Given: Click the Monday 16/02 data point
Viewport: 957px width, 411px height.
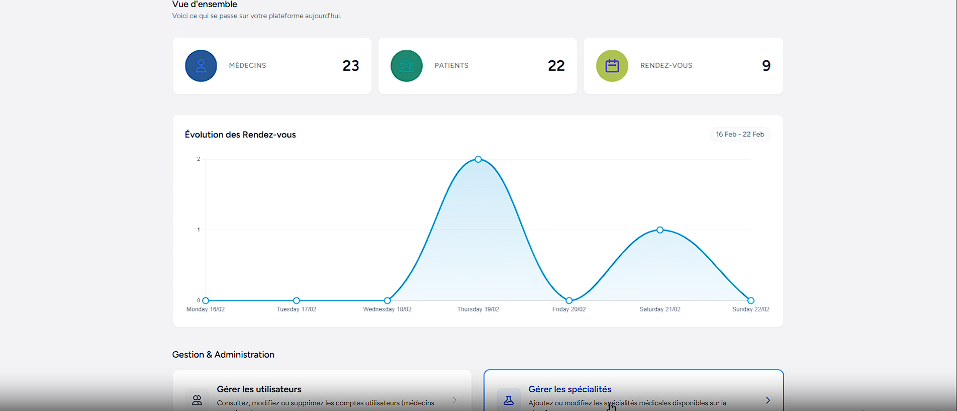Looking at the screenshot, I should 205,300.
